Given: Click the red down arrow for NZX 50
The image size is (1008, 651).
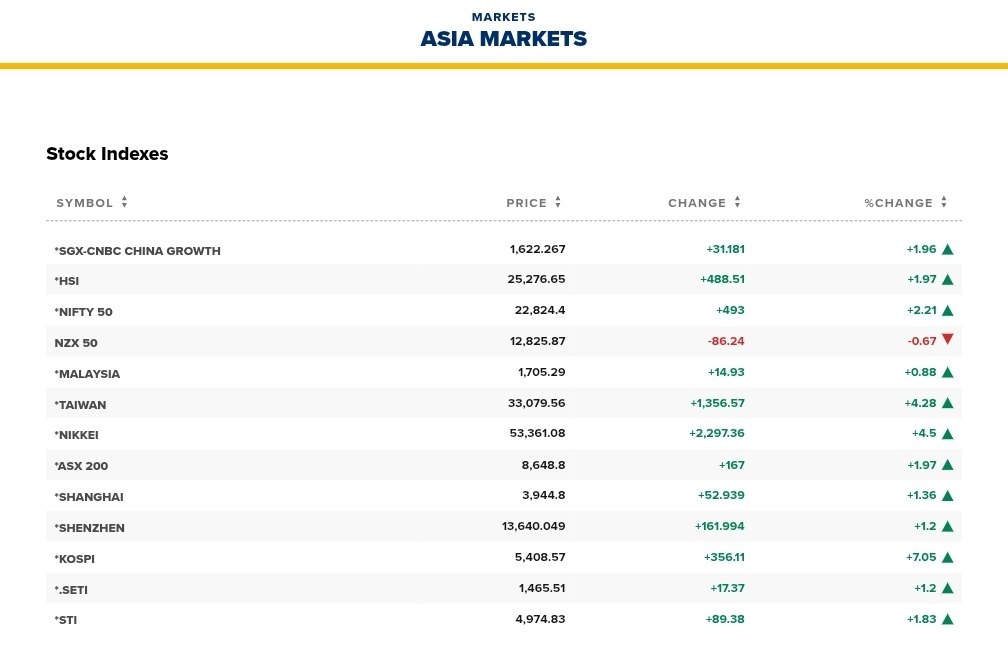Looking at the screenshot, I should 947,340.
